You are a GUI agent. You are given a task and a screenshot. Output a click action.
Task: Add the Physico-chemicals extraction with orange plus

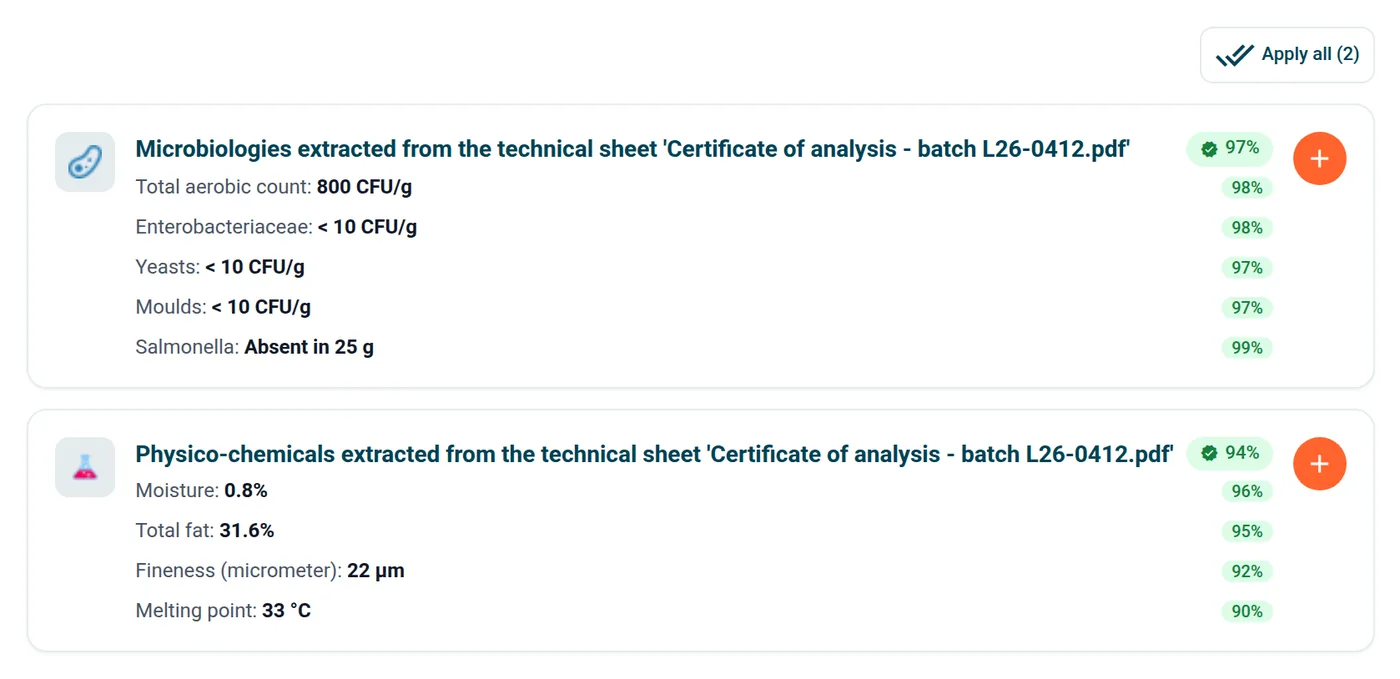(x=1319, y=464)
